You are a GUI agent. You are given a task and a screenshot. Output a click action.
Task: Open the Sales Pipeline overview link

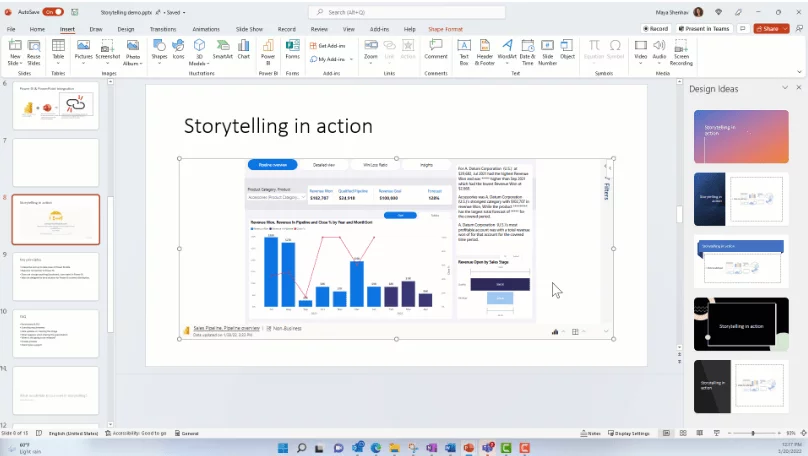(226, 327)
